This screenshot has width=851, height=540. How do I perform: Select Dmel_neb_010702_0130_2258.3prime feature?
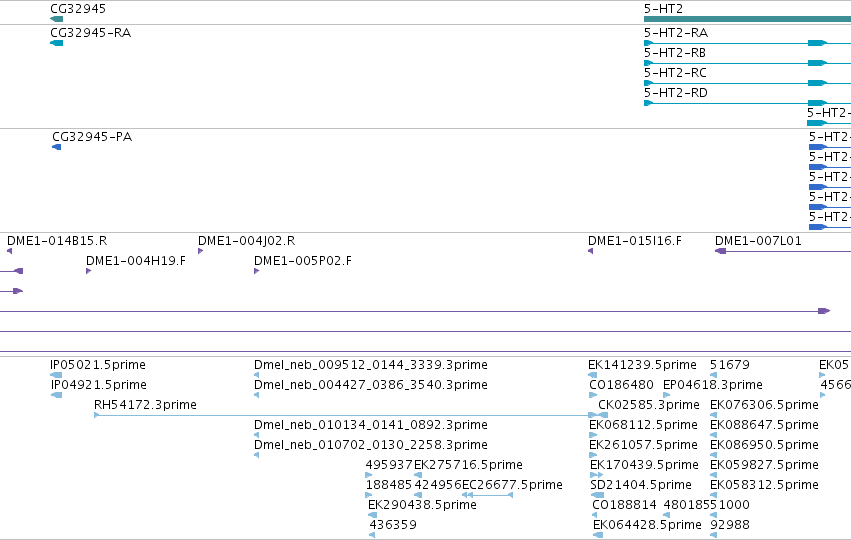click(371, 445)
